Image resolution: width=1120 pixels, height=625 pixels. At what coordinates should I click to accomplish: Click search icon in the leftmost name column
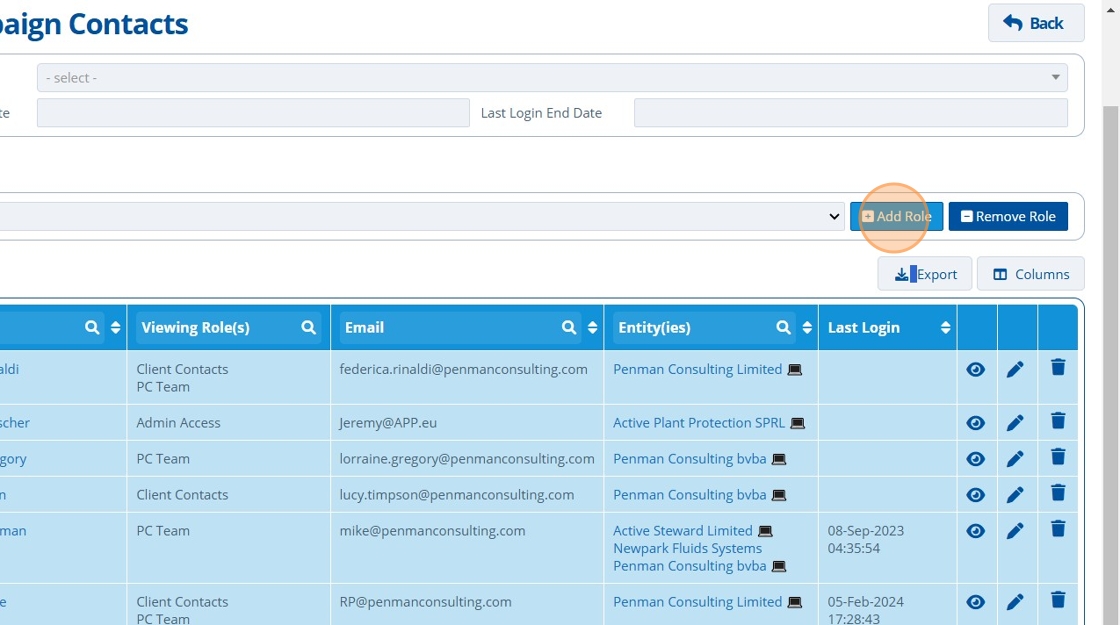pyautogui.click(x=92, y=327)
